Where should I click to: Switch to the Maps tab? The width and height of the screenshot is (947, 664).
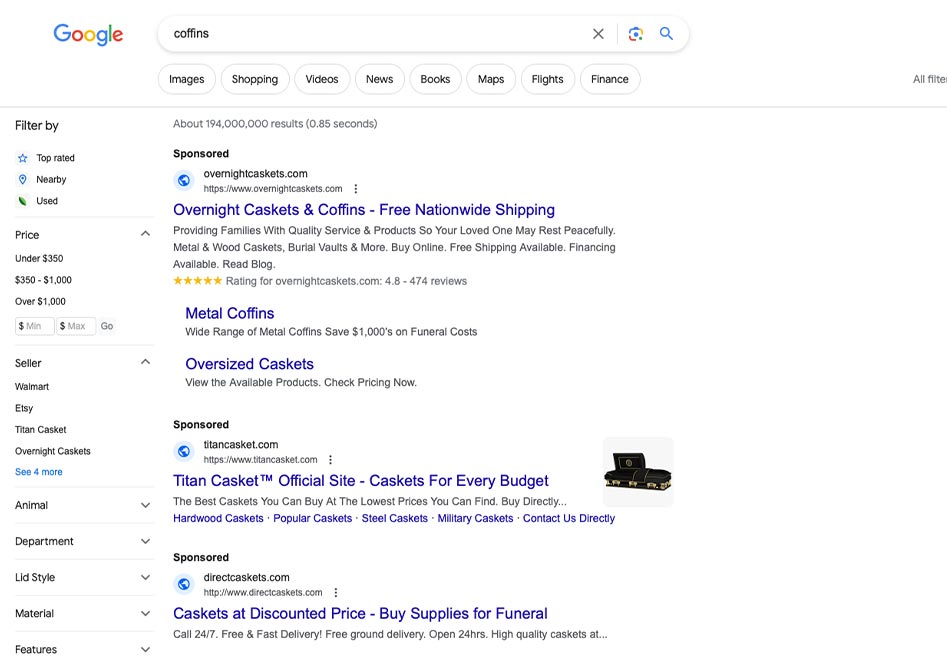coord(491,79)
